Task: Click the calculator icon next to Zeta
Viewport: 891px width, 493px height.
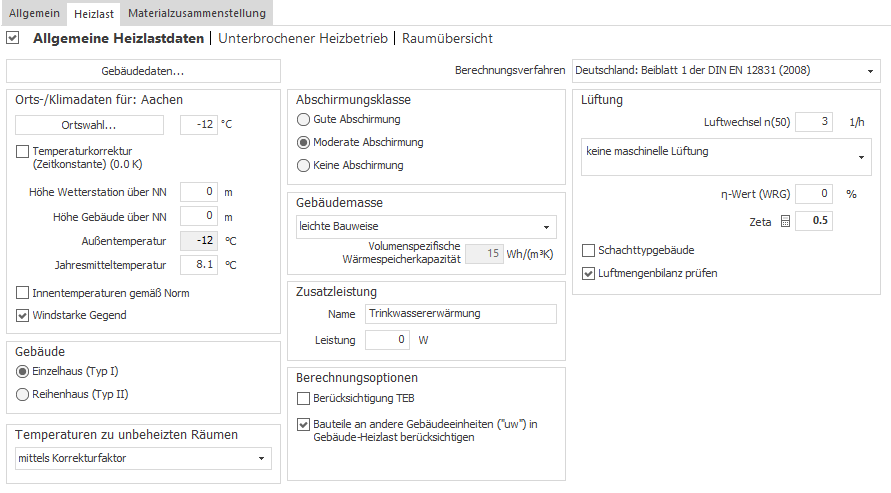Action: coord(785,222)
